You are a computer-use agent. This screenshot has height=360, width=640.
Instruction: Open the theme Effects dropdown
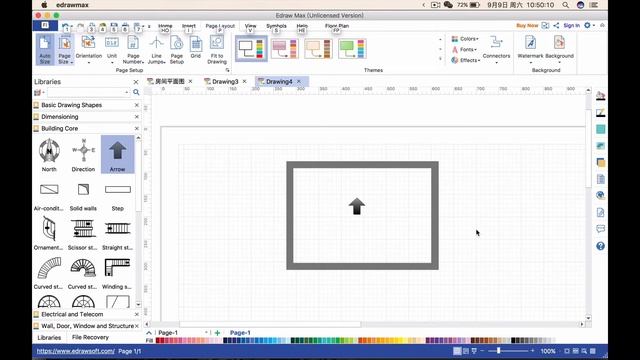click(x=465, y=60)
